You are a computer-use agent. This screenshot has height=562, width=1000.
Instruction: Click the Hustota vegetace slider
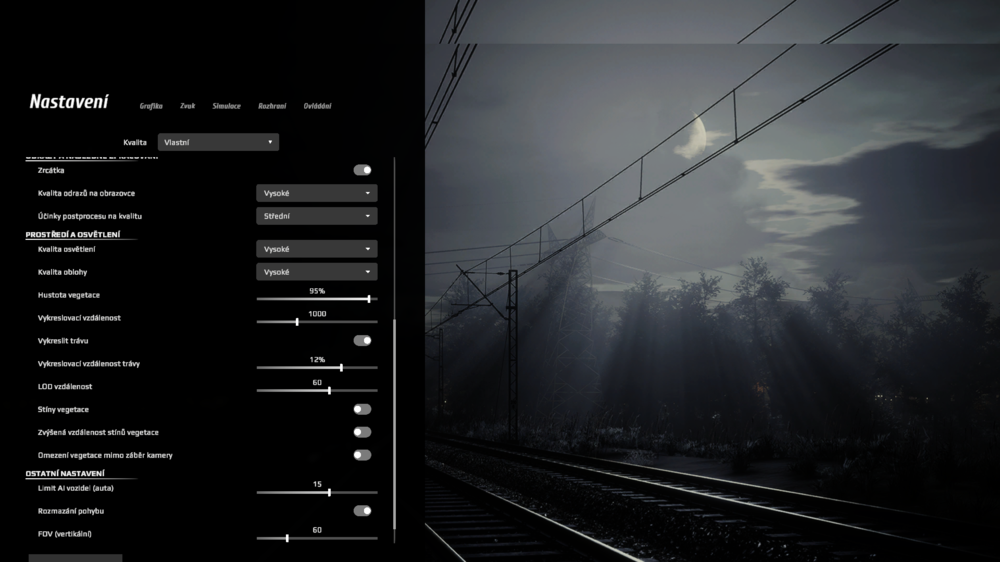[317, 299]
